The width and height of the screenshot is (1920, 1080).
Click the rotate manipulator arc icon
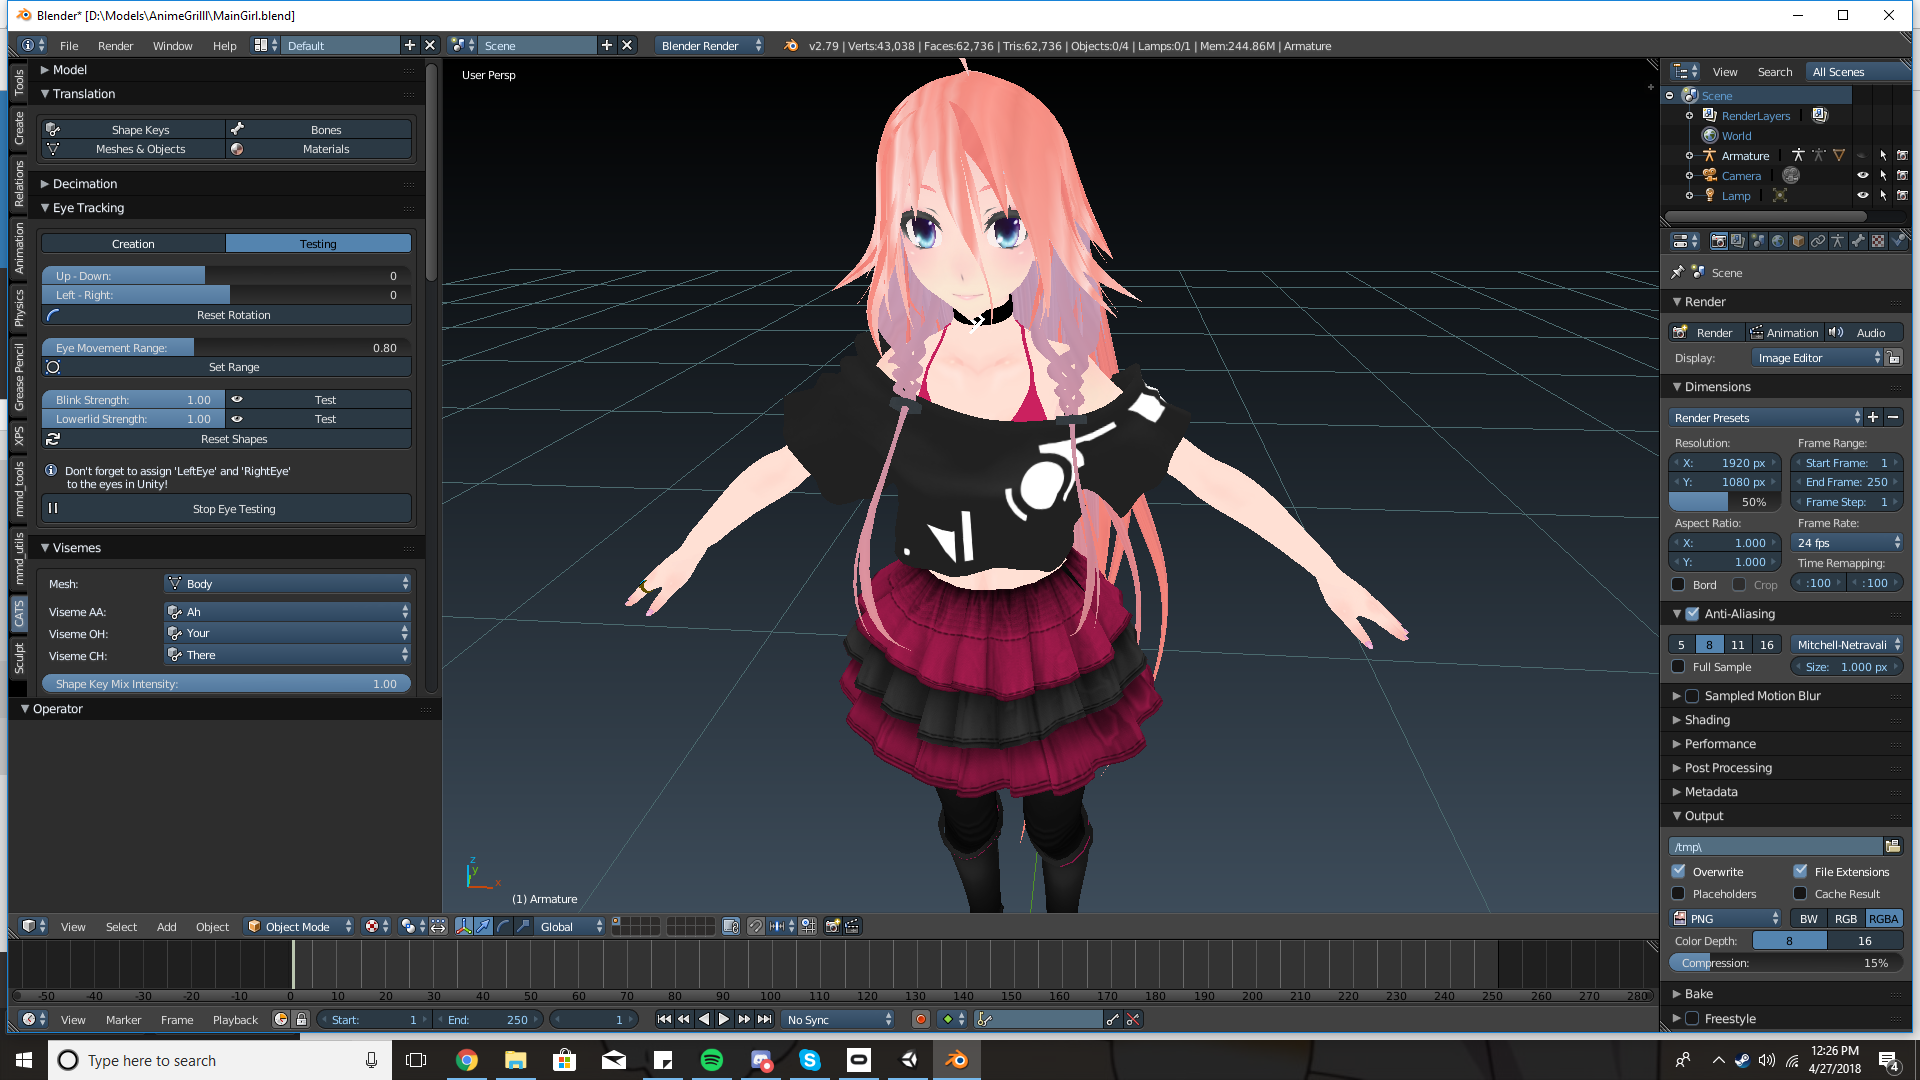[503, 926]
